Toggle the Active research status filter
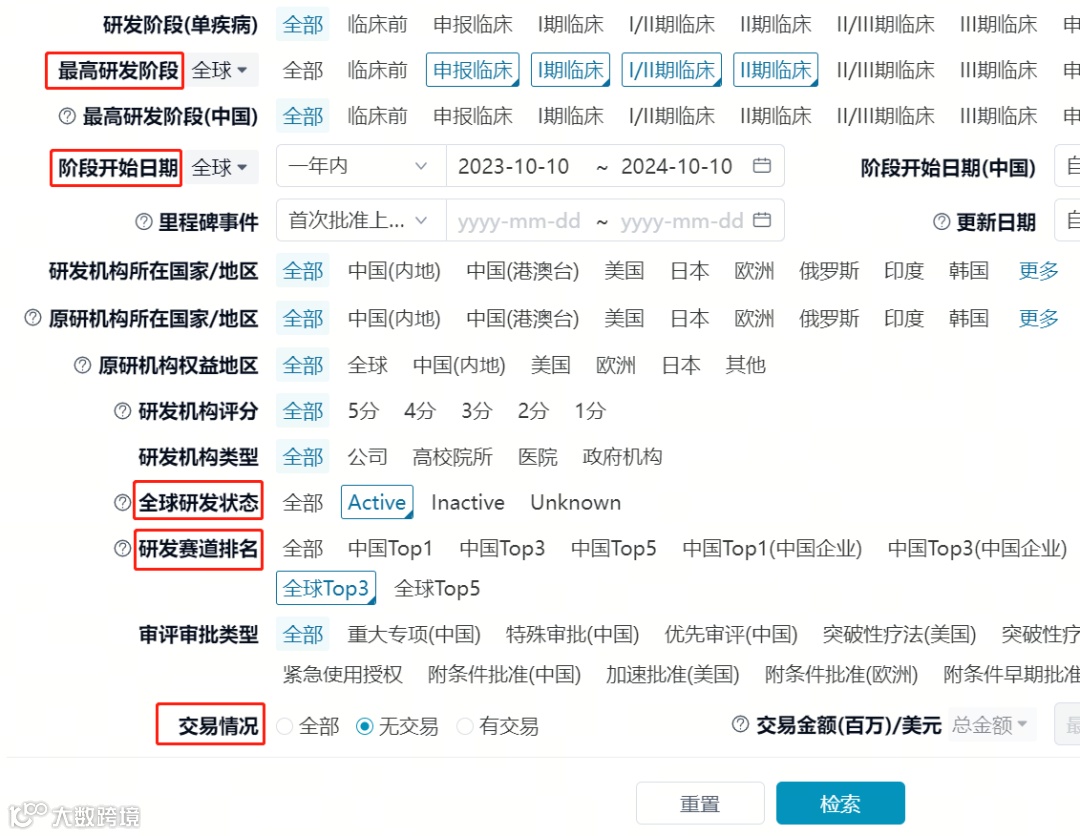1080x836 pixels. point(377,502)
